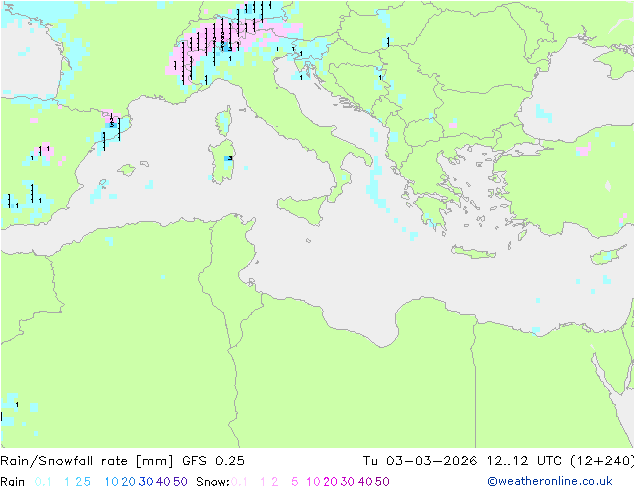
Task: Select the Rain 20 legend value
Action: (129, 482)
